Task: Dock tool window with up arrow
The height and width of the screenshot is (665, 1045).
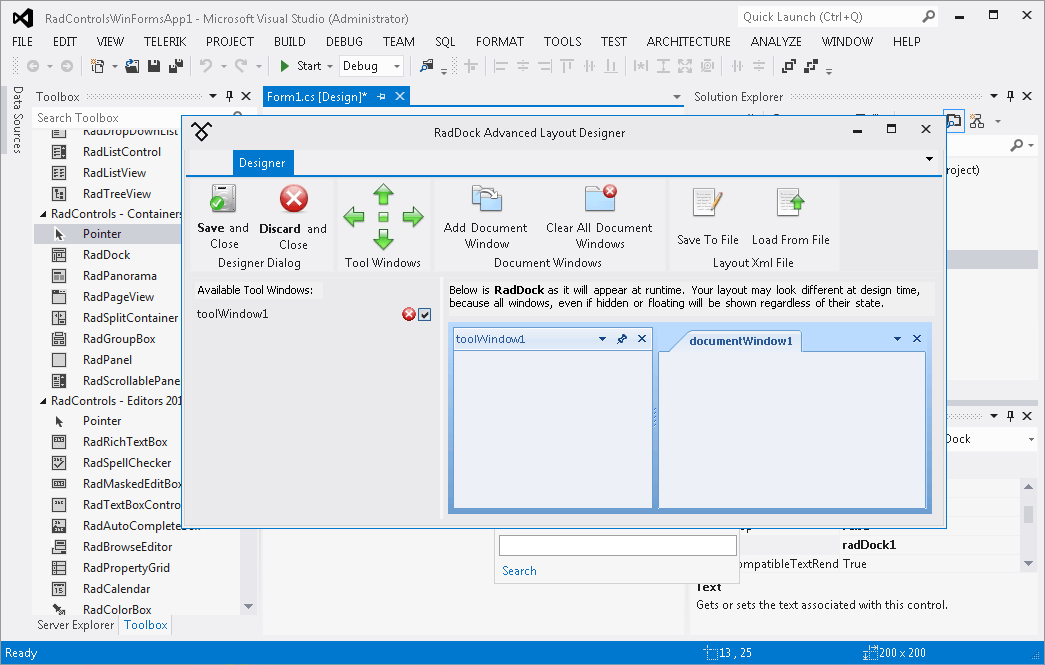Action: click(x=383, y=194)
